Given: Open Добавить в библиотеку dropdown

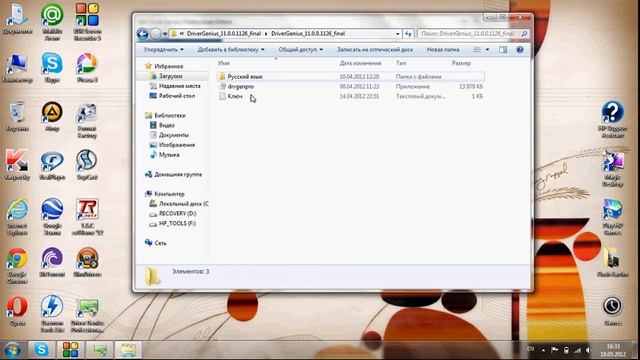Looking at the screenshot, I should click(231, 49).
